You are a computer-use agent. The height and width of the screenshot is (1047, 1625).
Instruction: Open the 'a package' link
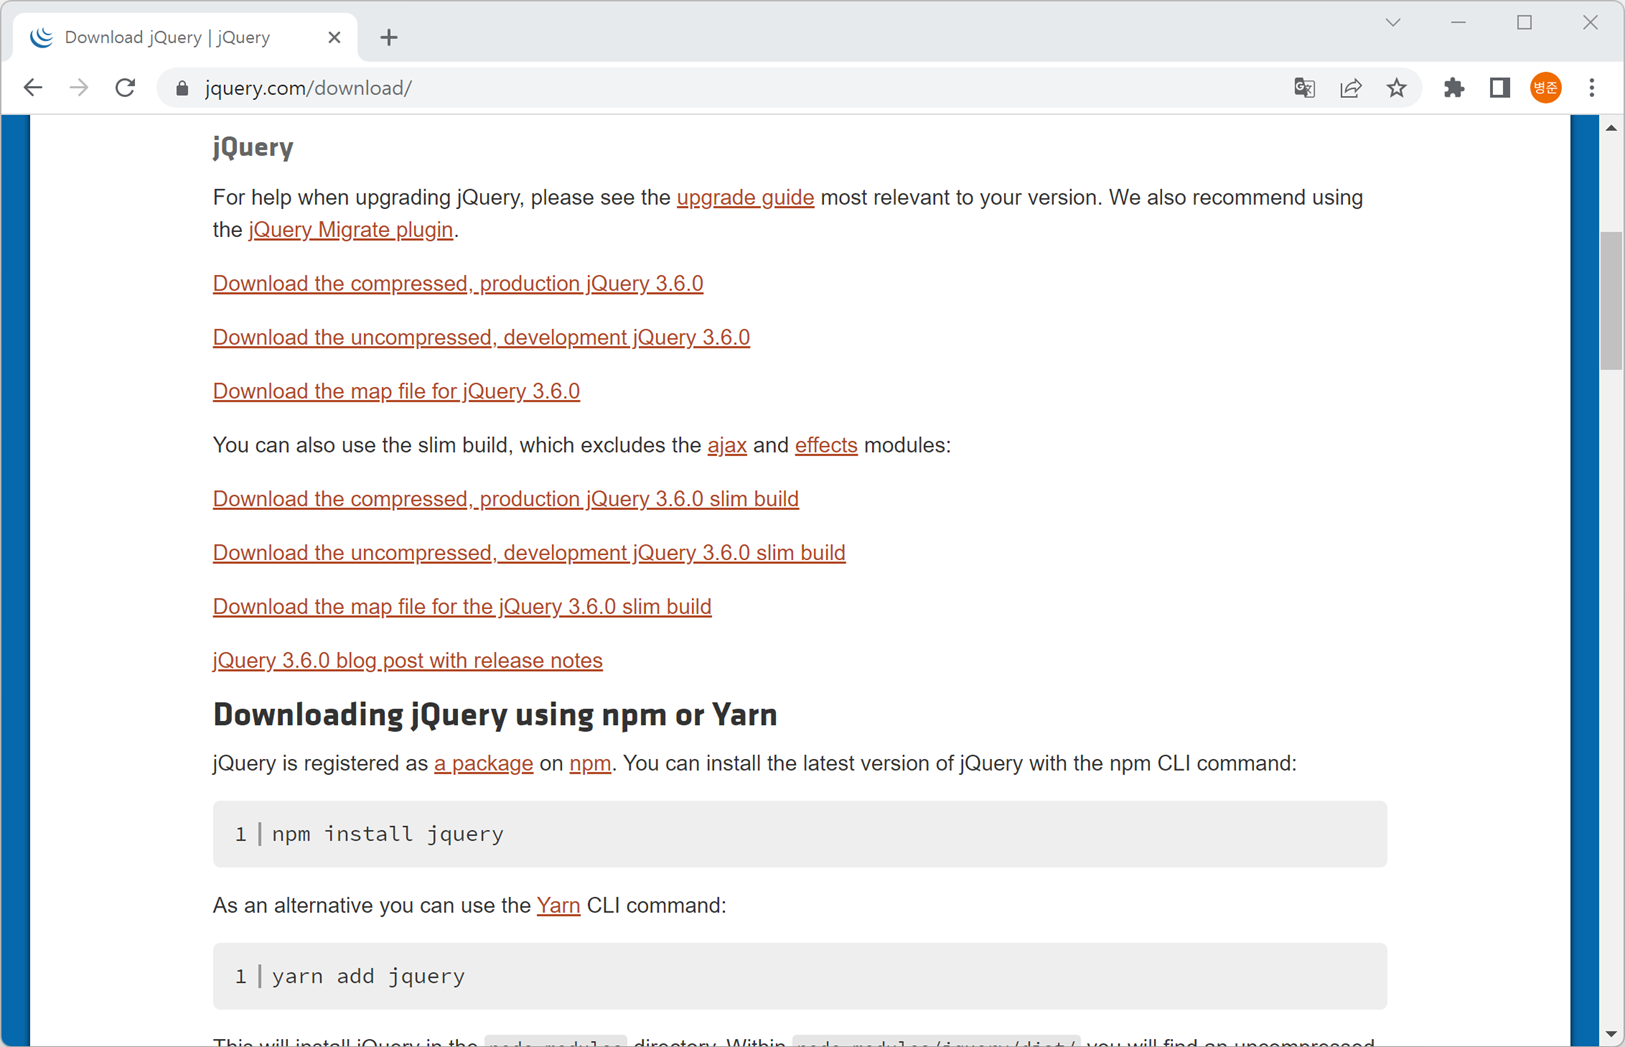point(483,763)
